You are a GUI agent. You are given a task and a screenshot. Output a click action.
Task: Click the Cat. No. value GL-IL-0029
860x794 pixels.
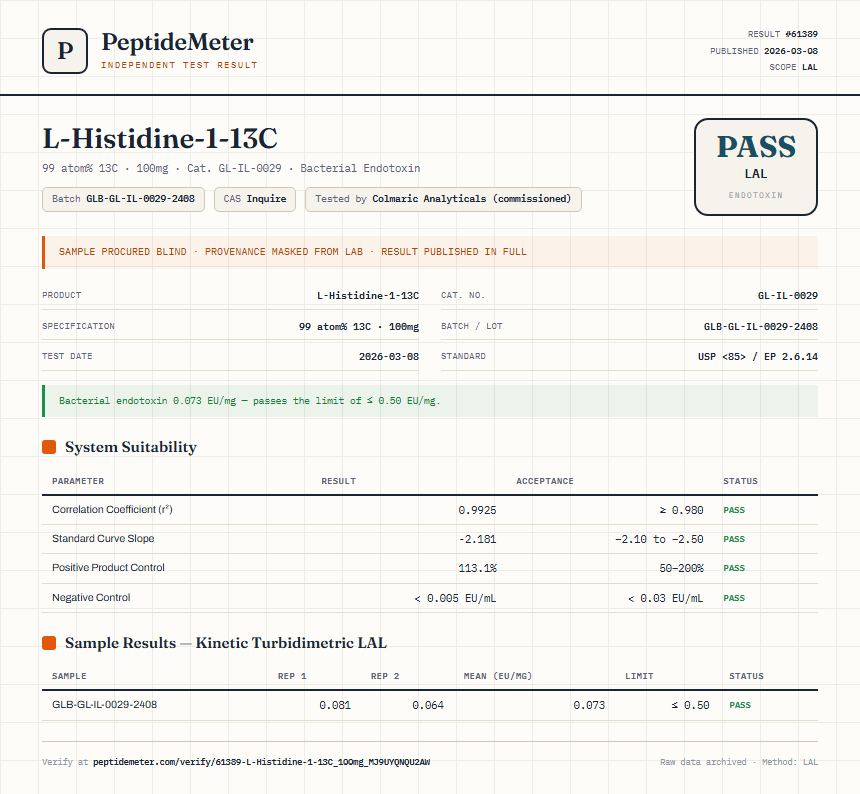click(788, 296)
